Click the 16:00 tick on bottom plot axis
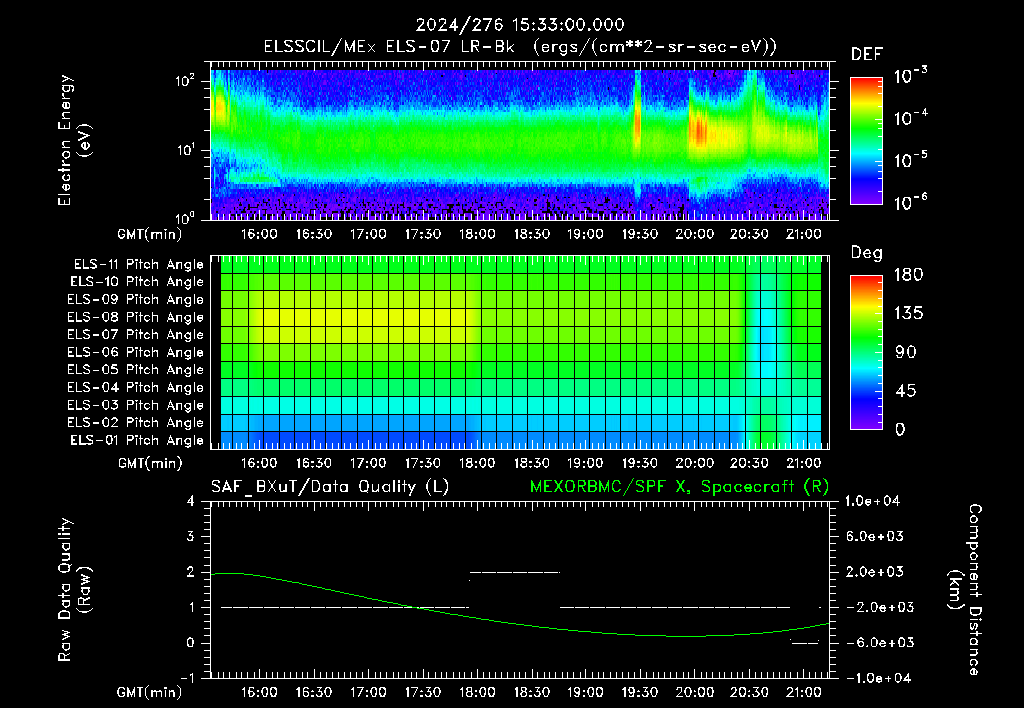1024x708 pixels. [x=259, y=692]
